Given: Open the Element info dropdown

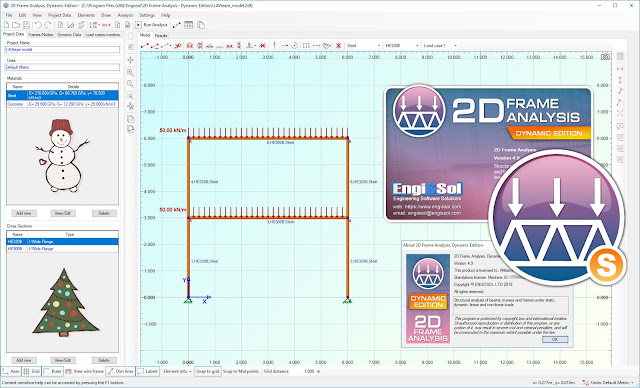Looking at the screenshot, I should [x=177, y=371].
